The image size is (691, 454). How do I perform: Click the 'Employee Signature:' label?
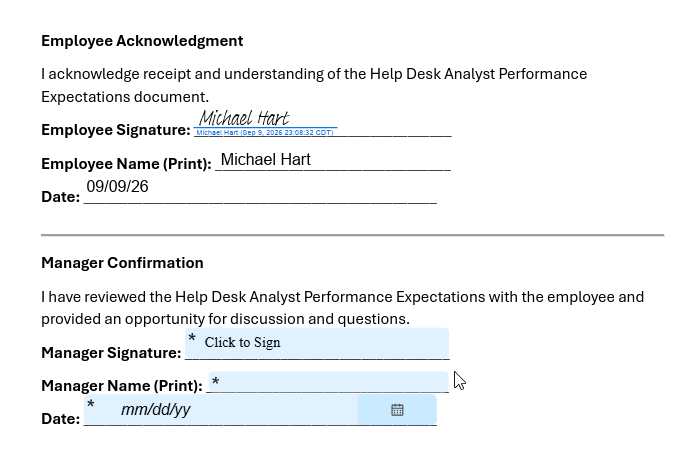(115, 130)
